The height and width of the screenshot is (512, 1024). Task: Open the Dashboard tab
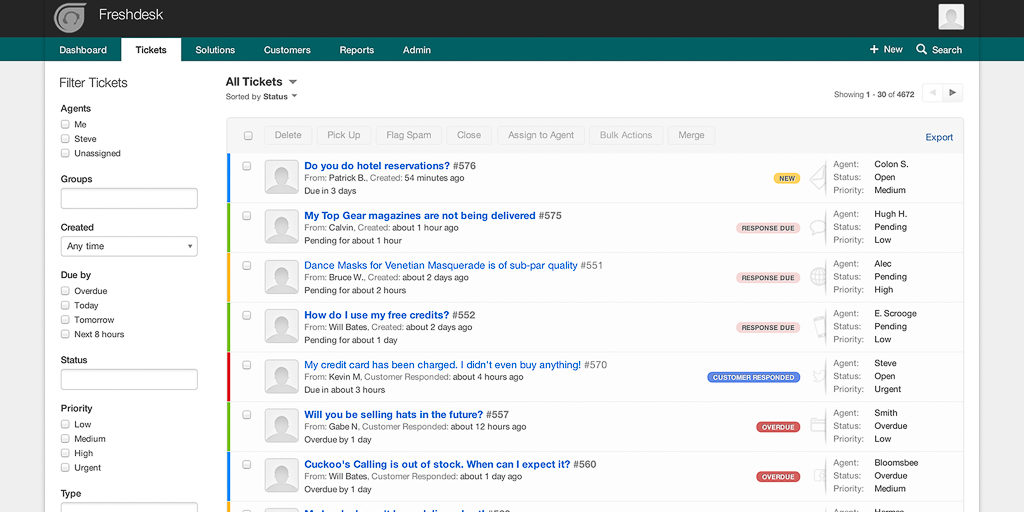[x=83, y=50]
